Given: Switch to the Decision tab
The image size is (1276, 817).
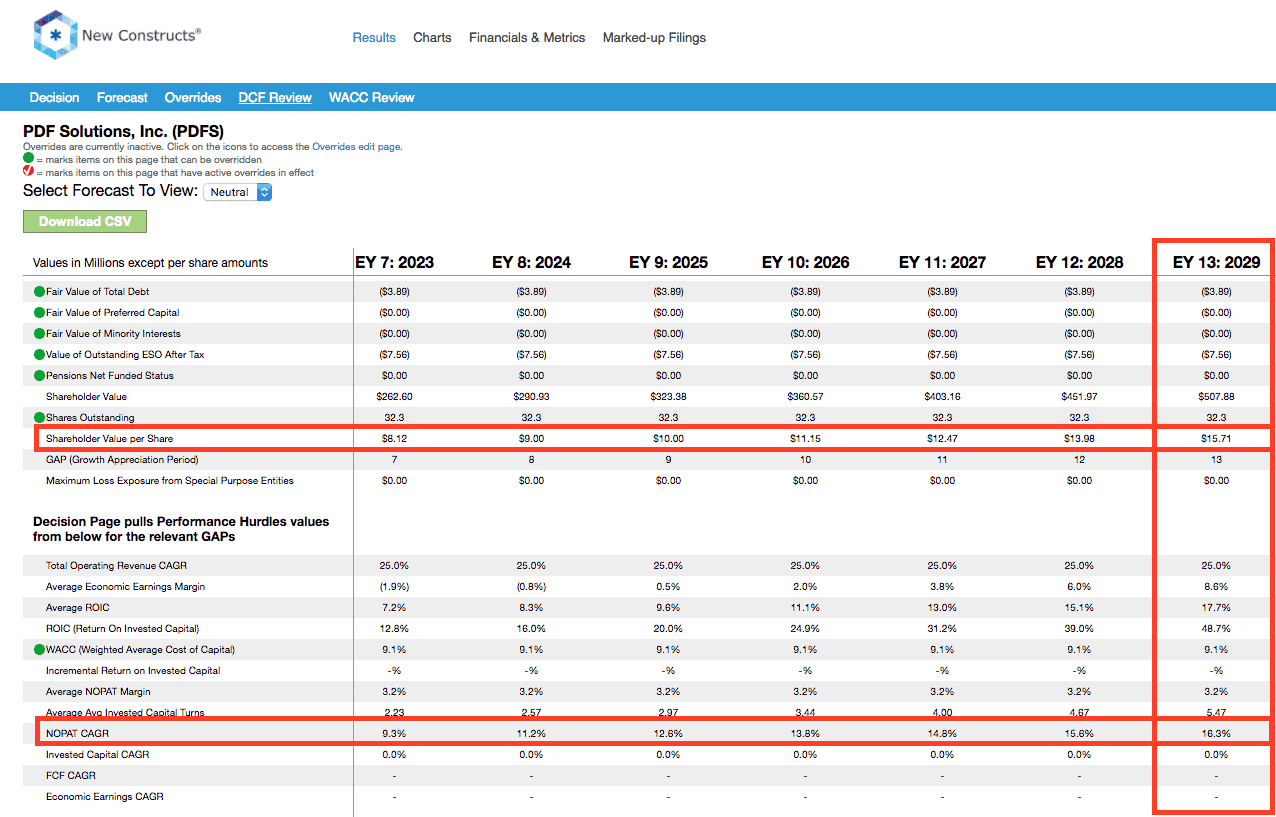Looking at the screenshot, I should (54, 98).
